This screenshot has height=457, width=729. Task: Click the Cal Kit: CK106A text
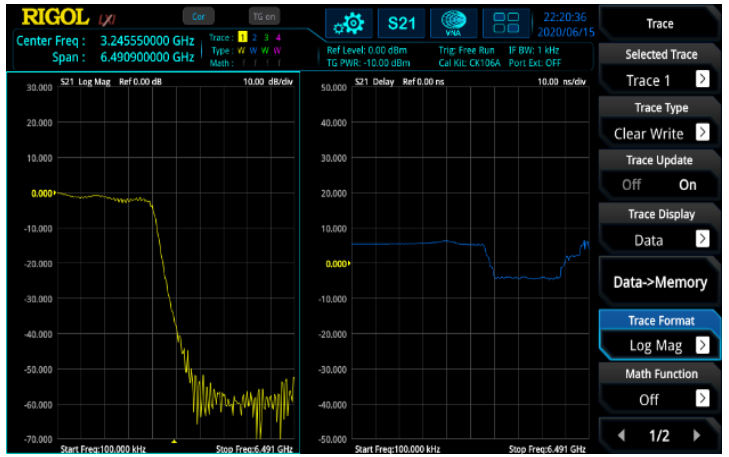coord(470,63)
